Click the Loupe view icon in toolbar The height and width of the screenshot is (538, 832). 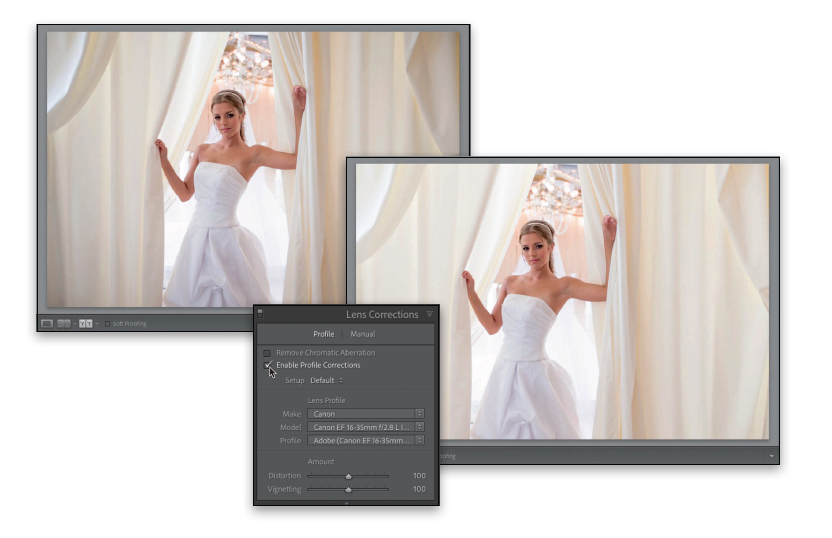coord(47,324)
